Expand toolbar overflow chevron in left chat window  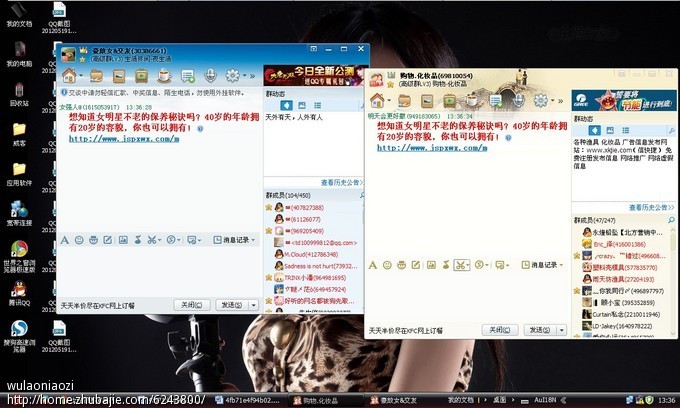[x=252, y=76]
